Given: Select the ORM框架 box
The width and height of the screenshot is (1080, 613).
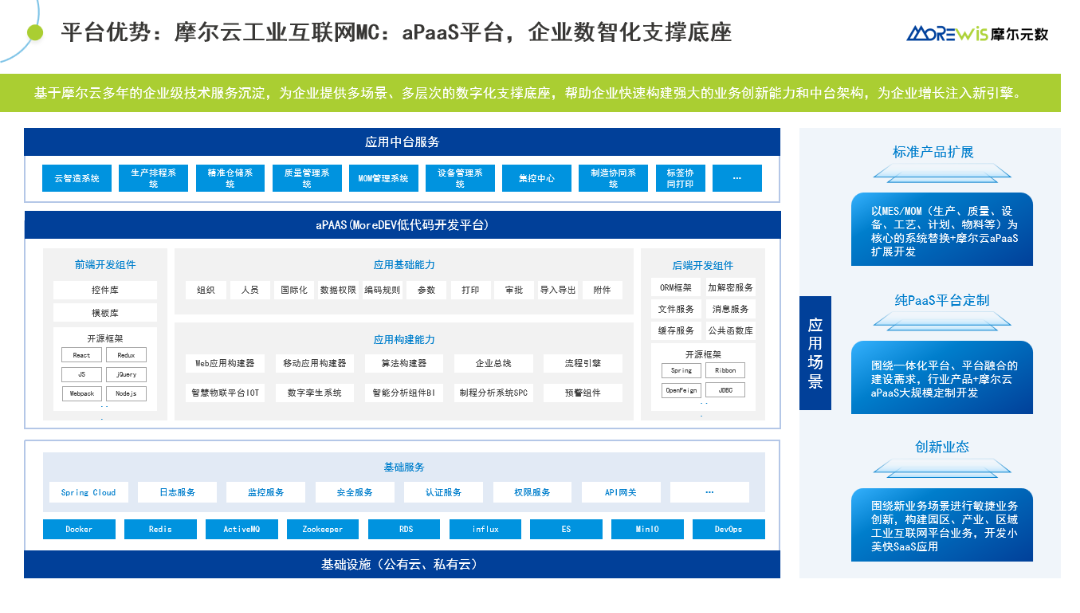Looking at the screenshot, I should [676, 287].
